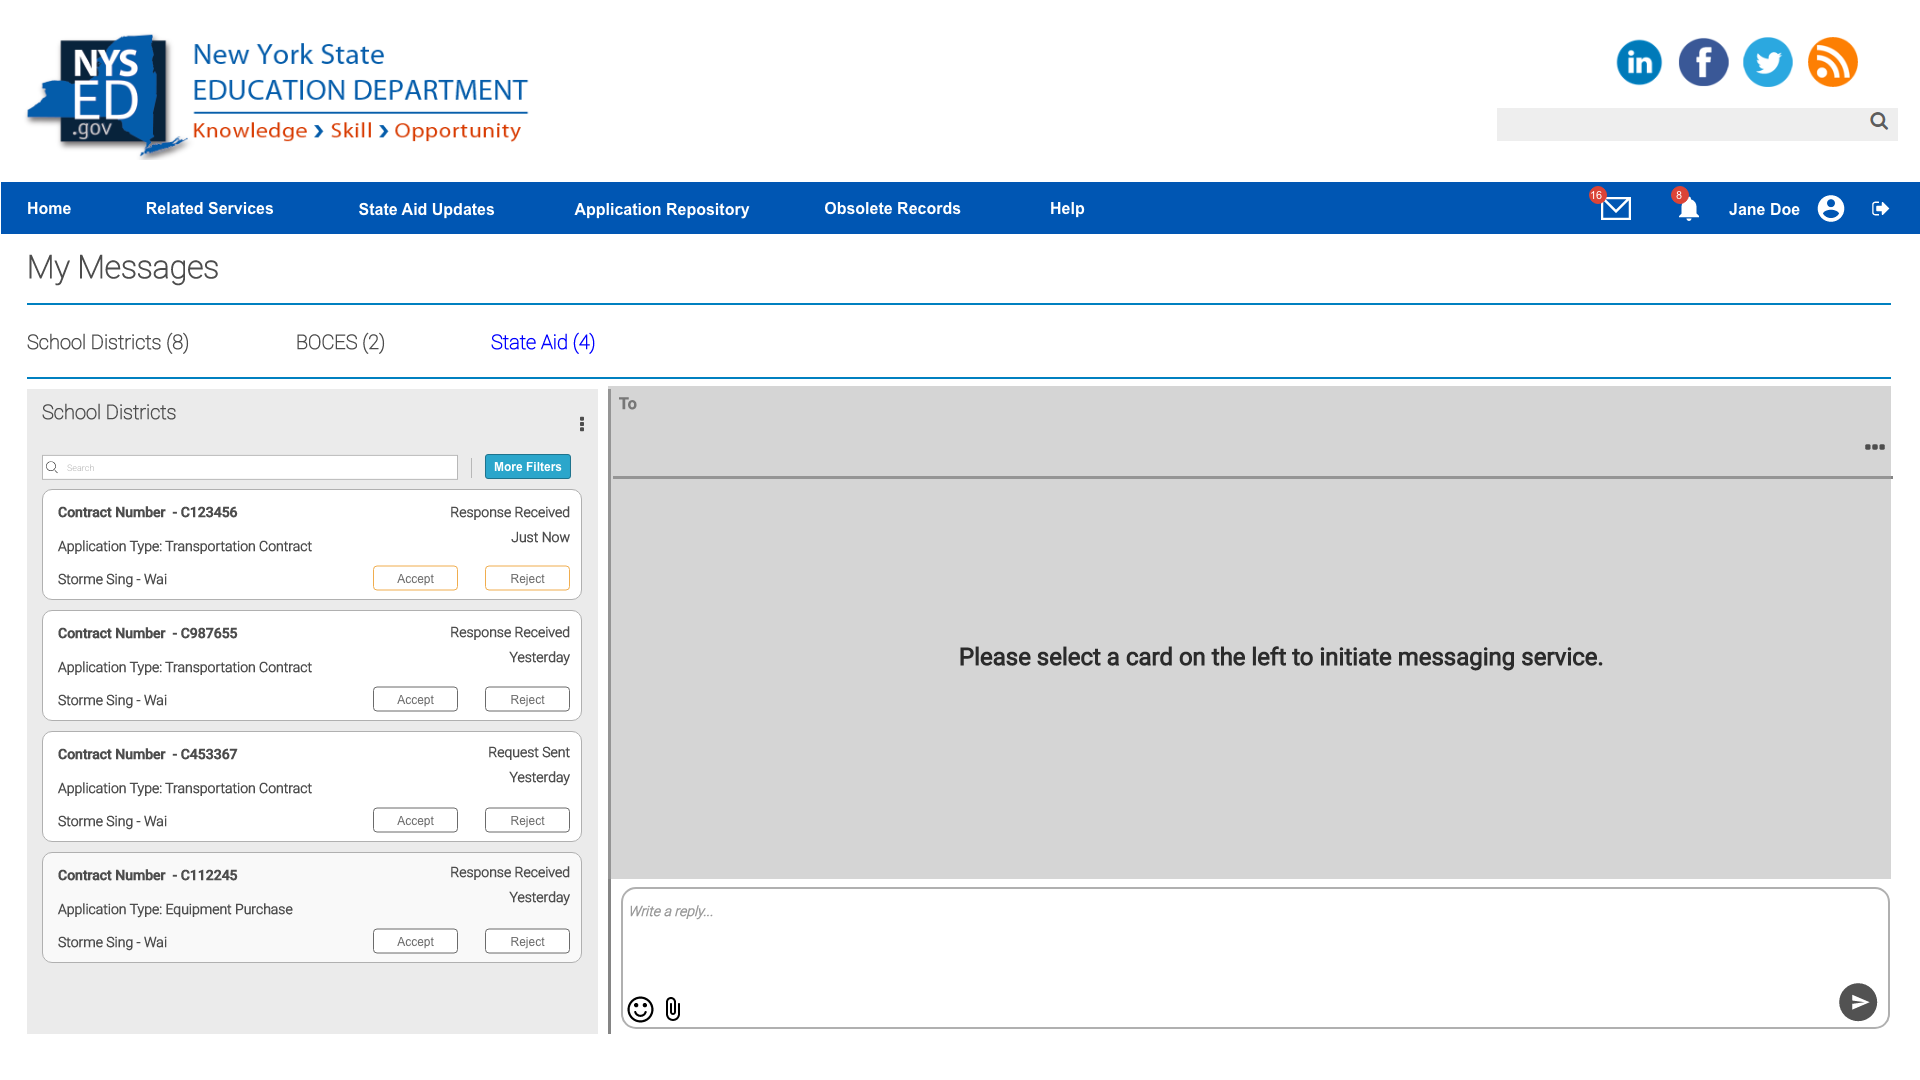The width and height of the screenshot is (1920, 1080).
Task: Open the notifications bell icon
Action: [1688, 209]
